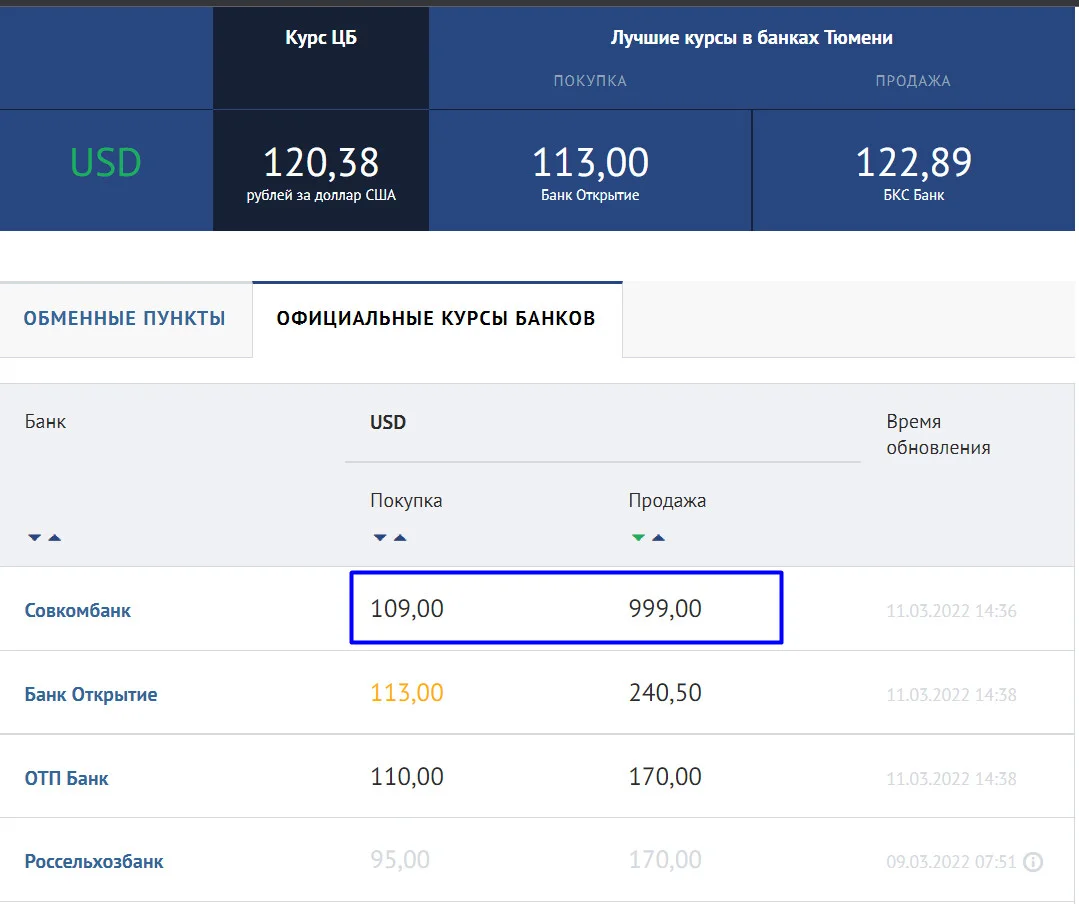1079x904 pixels.
Task: Click the ПРОДАЖА label in blue header
Action: pos(913,81)
